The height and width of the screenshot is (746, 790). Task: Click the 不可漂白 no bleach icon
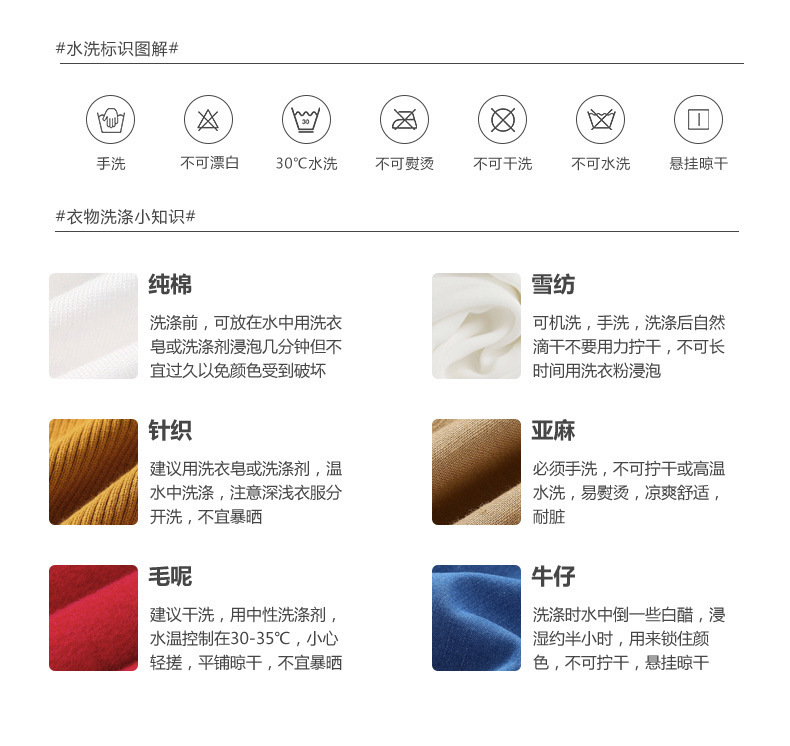(208, 119)
